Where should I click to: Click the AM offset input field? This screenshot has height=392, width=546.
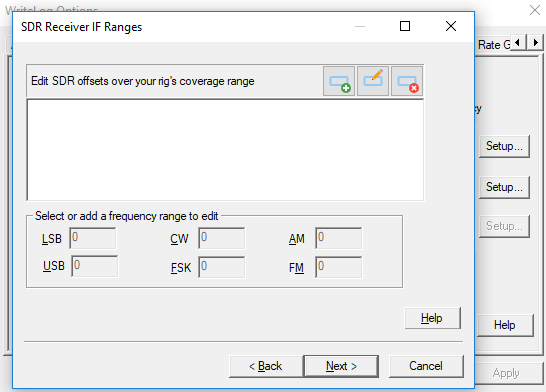pos(338,238)
